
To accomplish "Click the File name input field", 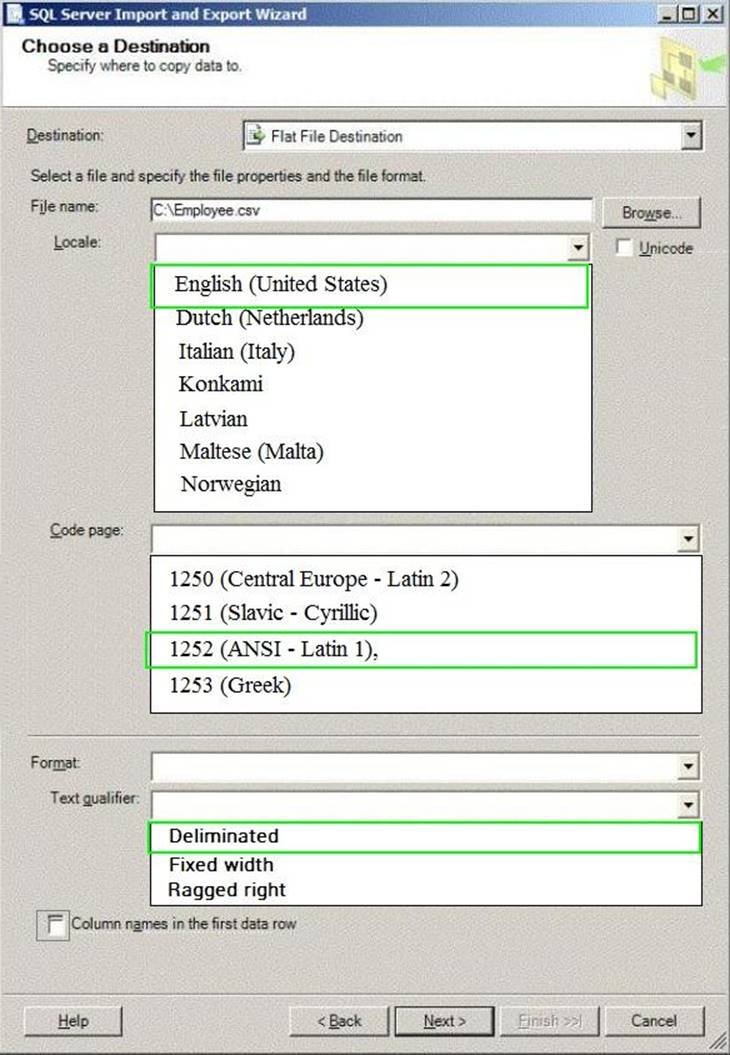I will (370, 211).
